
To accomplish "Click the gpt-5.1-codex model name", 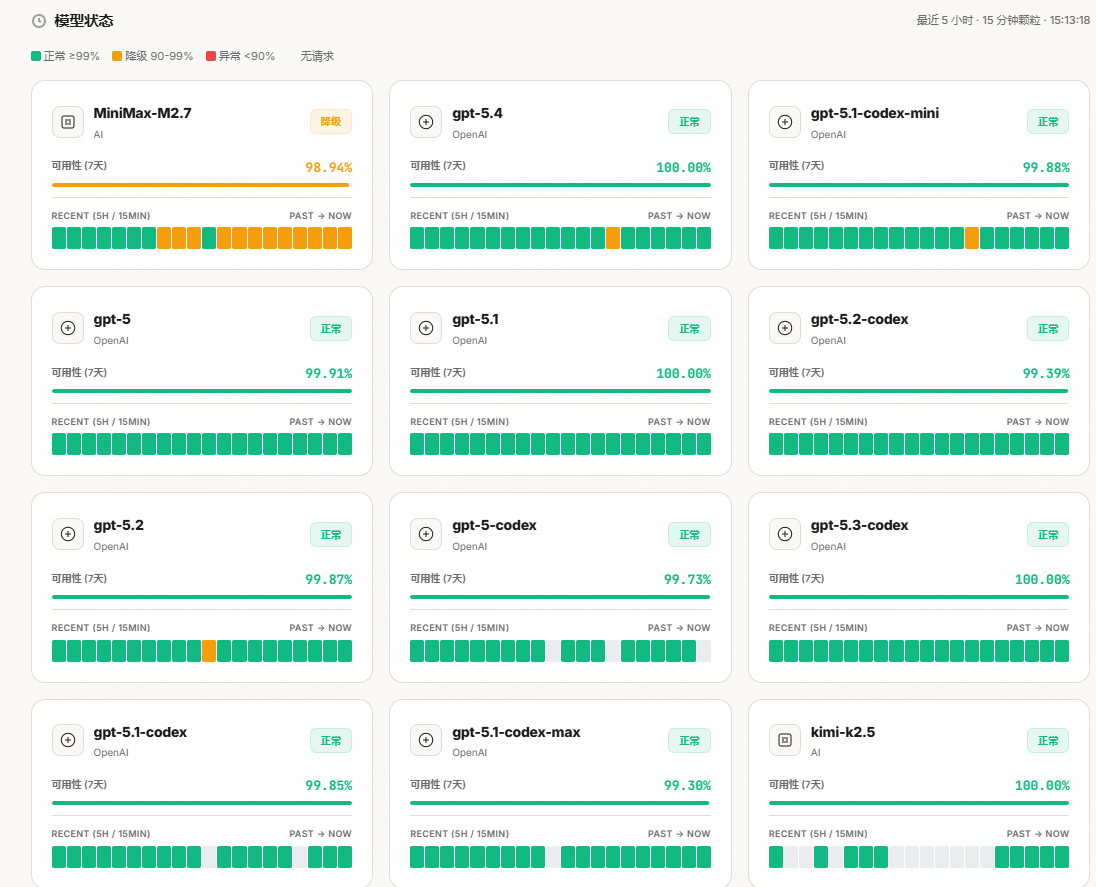I will tap(140, 732).
